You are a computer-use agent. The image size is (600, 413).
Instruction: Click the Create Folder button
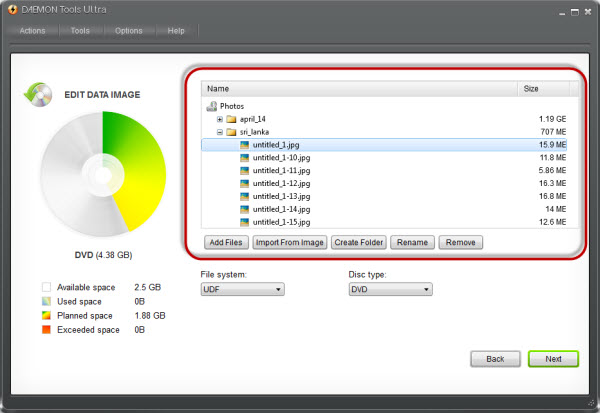(359, 242)
